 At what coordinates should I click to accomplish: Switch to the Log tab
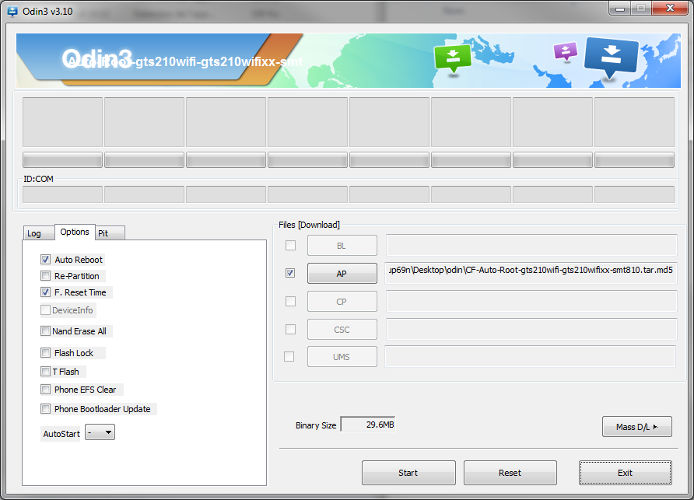[x=38, y=233]
